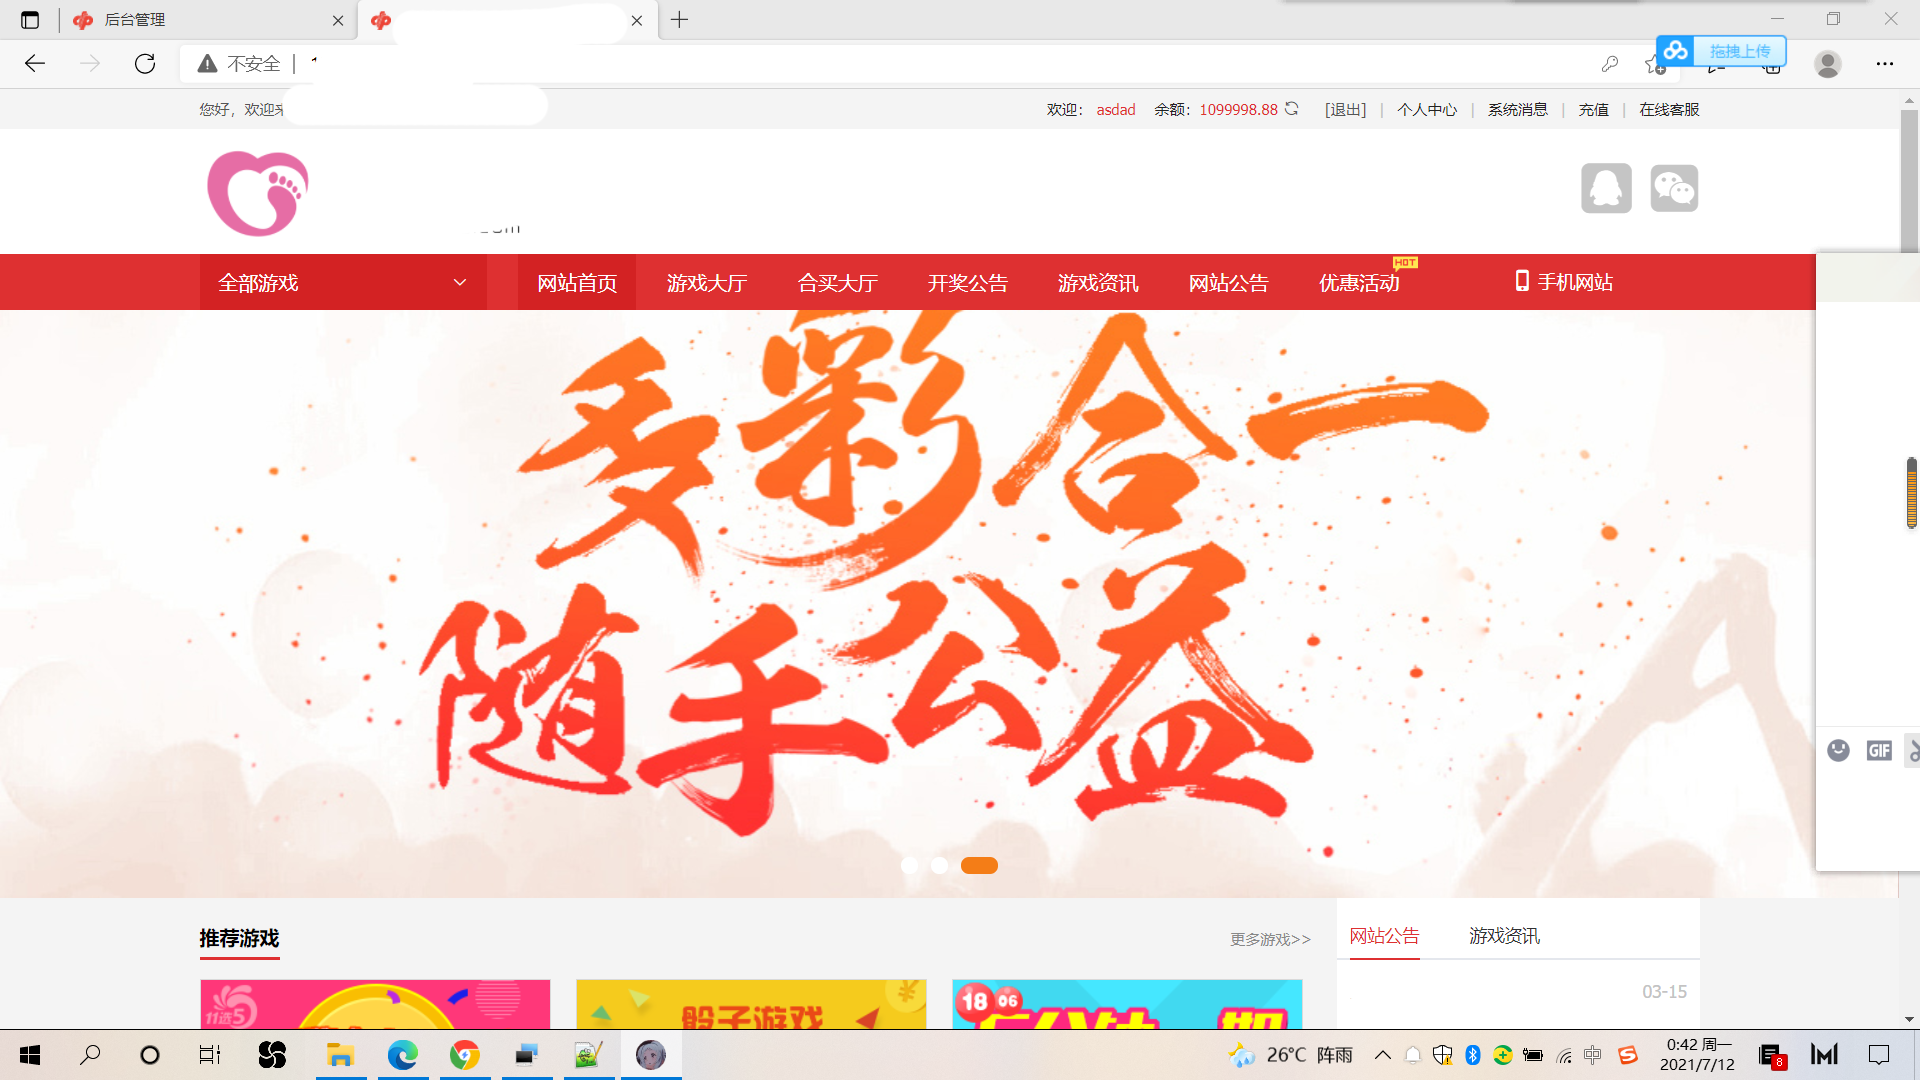
Task: Switch to the 游戏资讯 tab
Action: (1504, 936)
